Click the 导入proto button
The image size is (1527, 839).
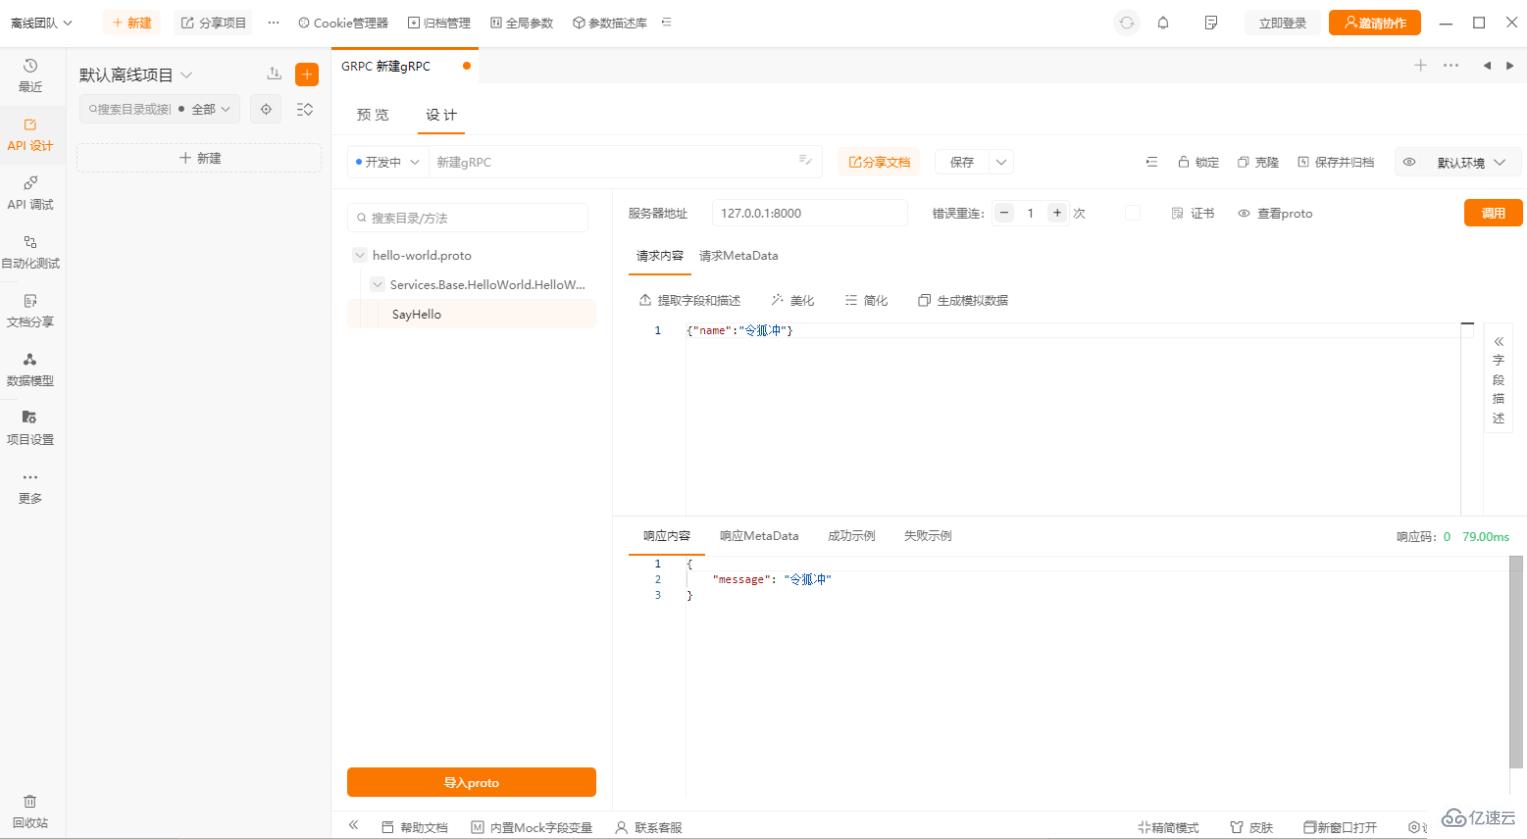pyautogui.click(x=471, y=782)
